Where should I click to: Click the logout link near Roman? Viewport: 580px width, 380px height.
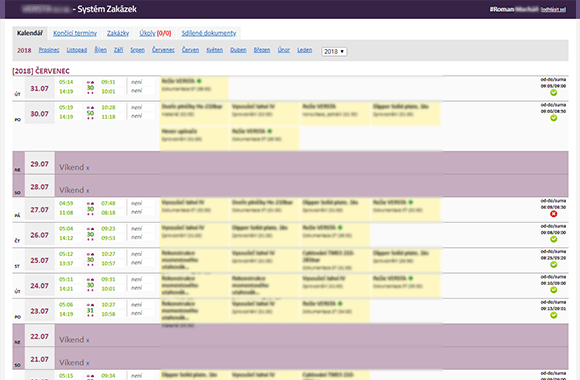553,10
